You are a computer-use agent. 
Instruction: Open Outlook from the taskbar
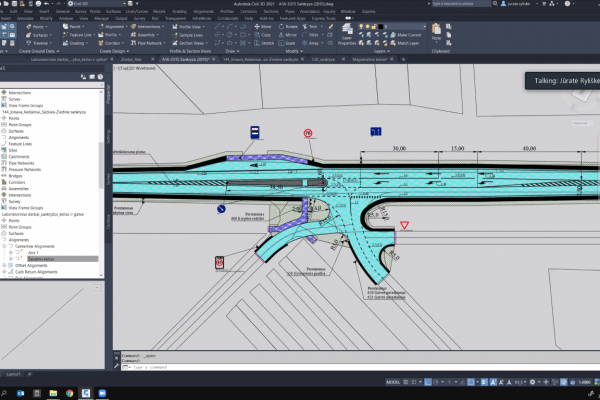coord(21,393)
